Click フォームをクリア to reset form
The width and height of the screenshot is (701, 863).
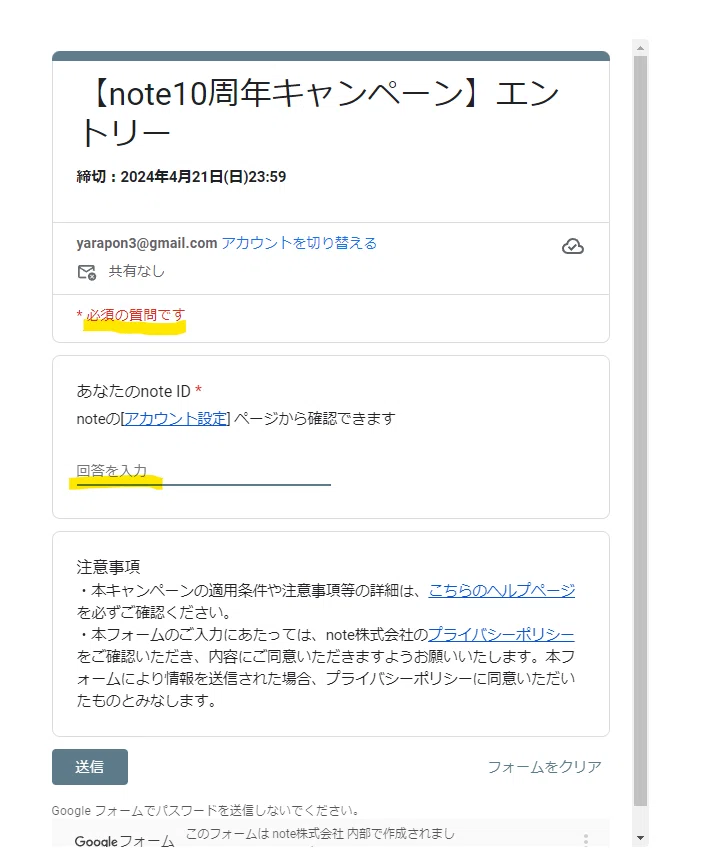[545, 767]
